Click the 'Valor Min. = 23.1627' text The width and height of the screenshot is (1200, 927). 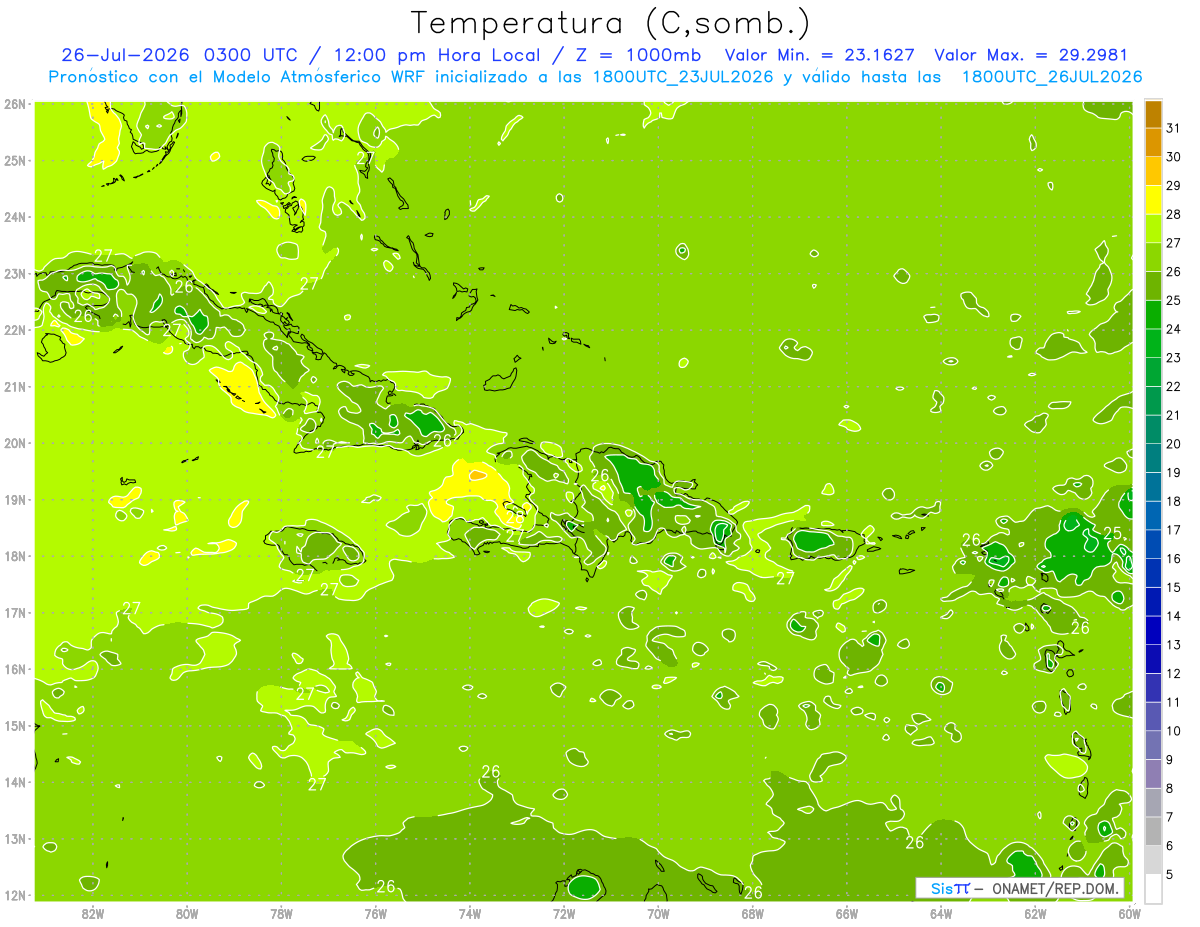click(x=819, y=55)
